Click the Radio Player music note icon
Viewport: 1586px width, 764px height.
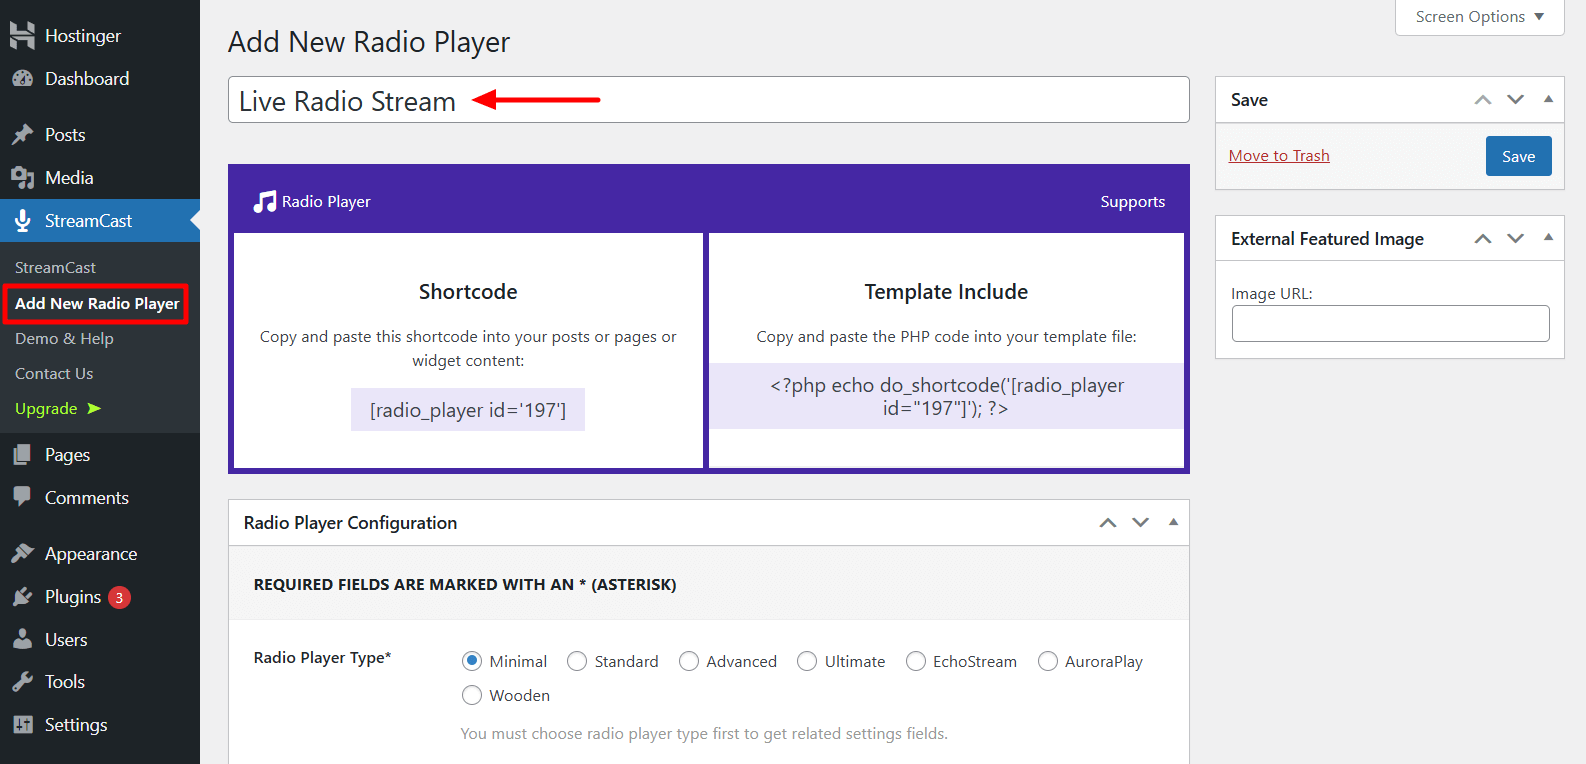[264, 201]
